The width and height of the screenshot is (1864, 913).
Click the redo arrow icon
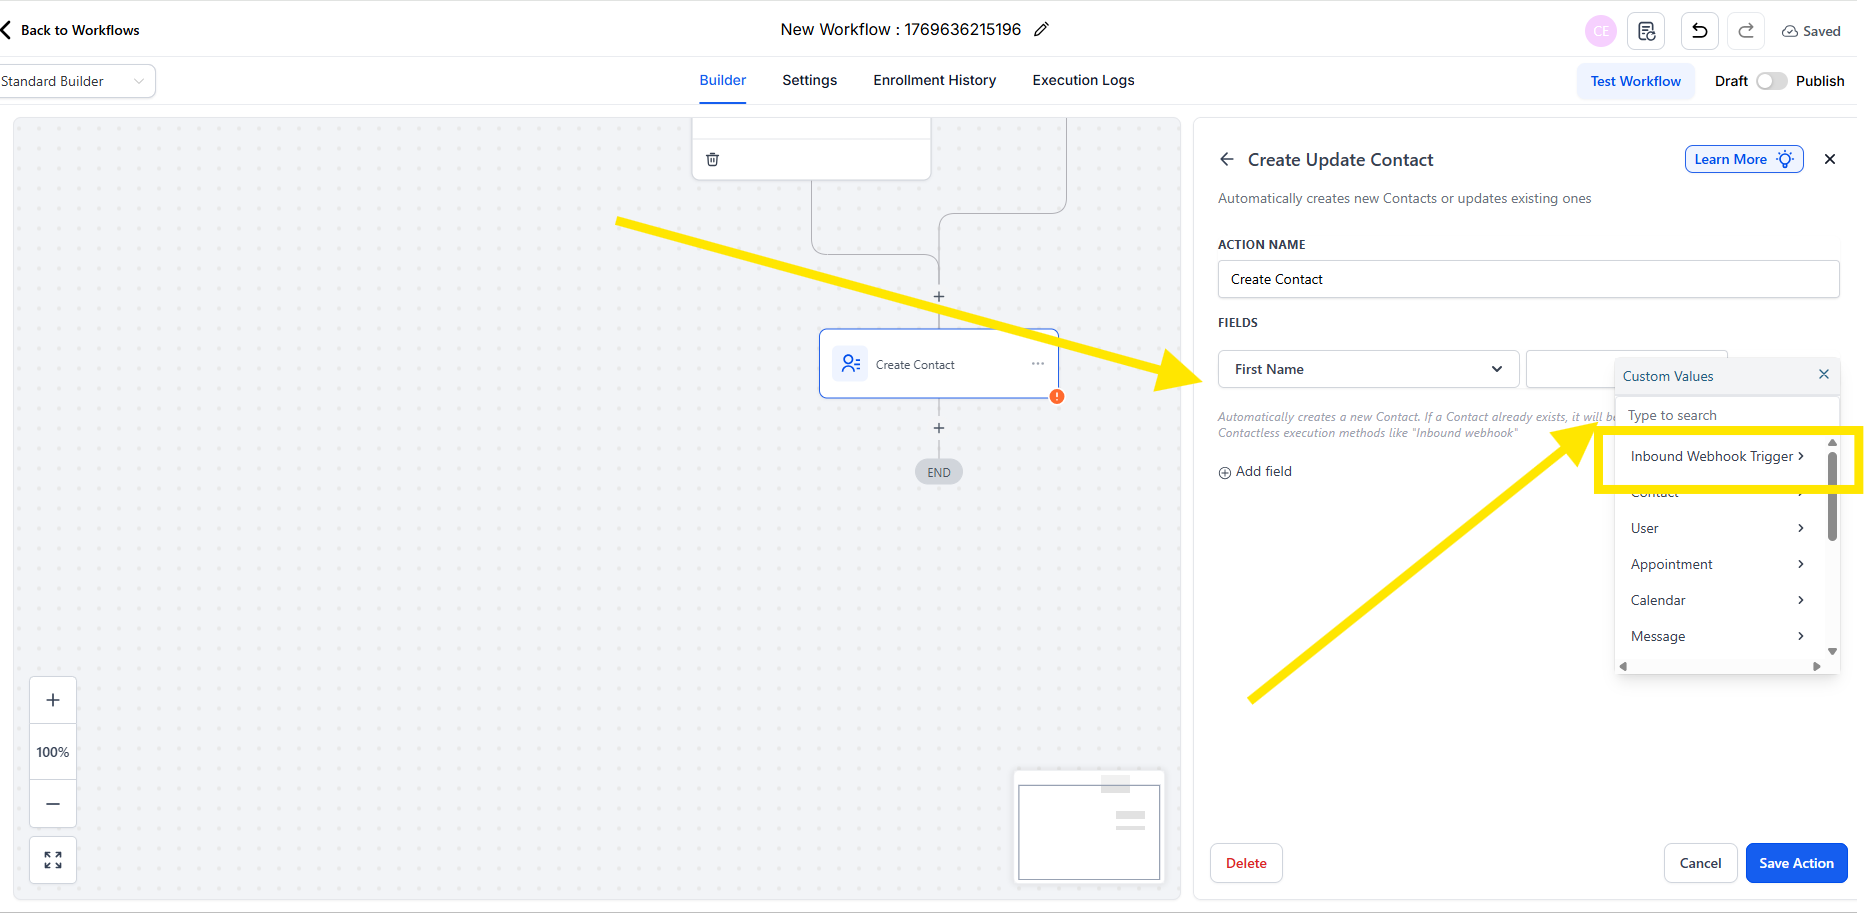point(1746,31)
